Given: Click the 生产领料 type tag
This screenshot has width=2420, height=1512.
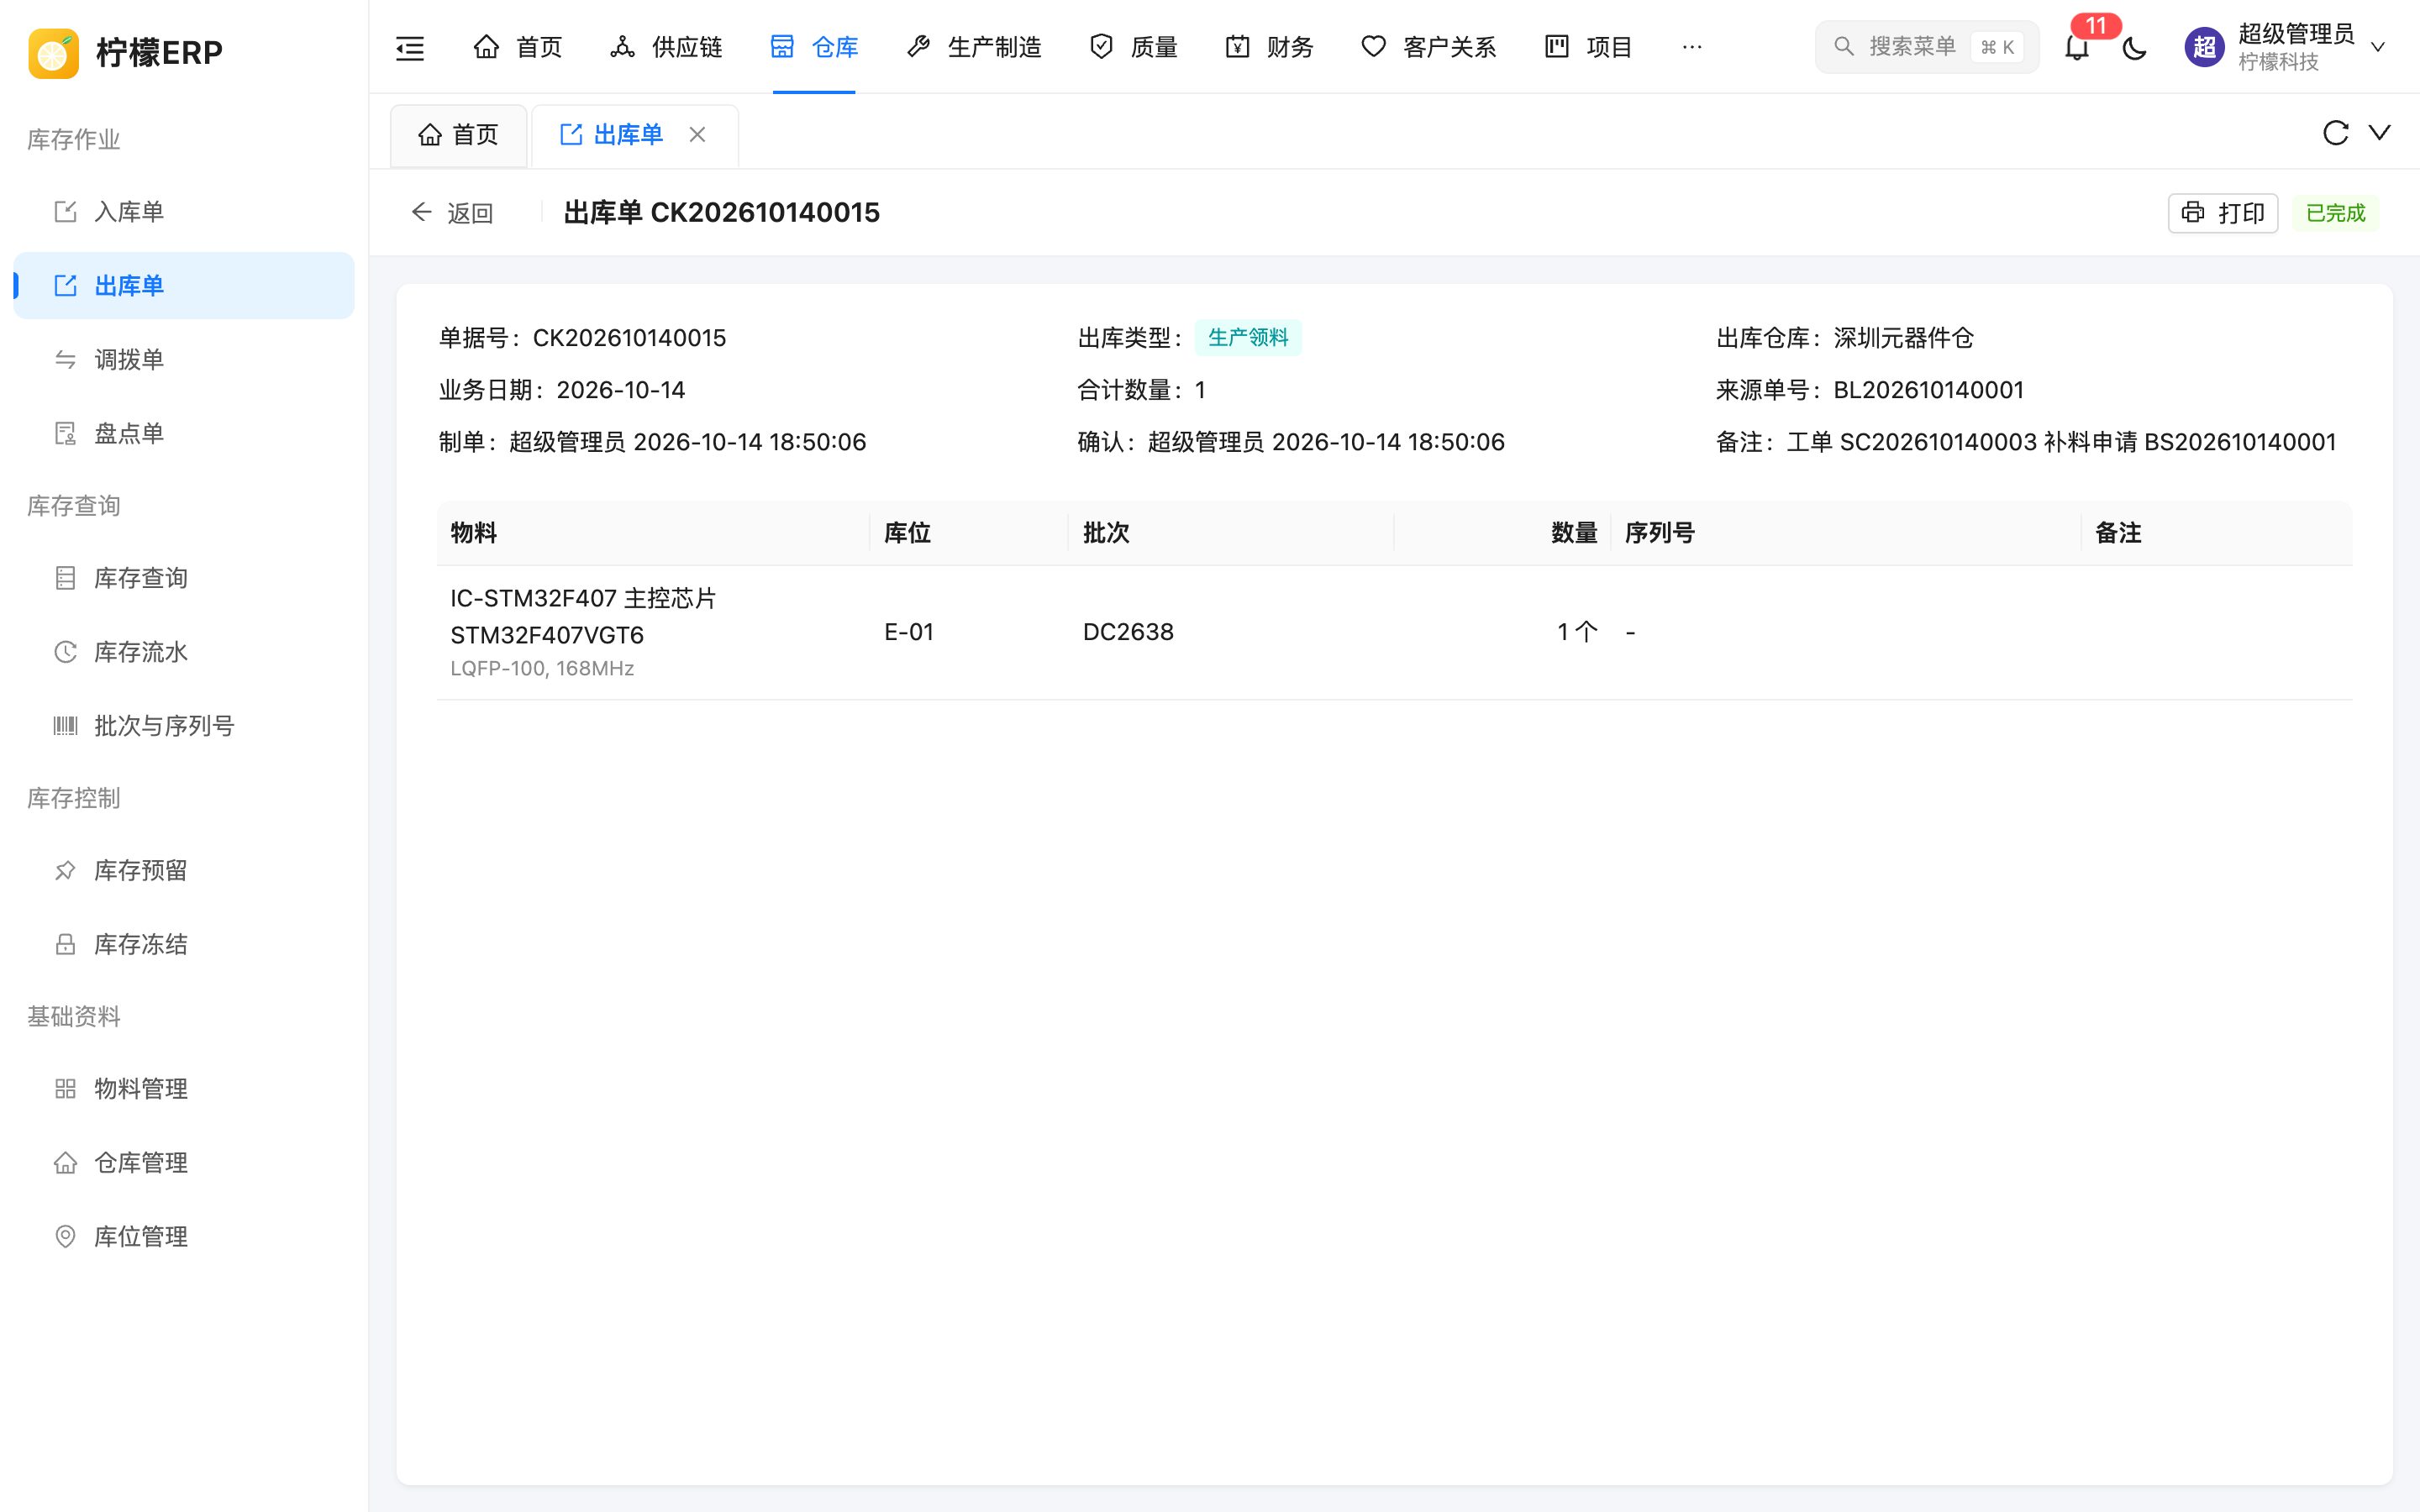Looking at the screenshot, I should [x=1248, y=338].
